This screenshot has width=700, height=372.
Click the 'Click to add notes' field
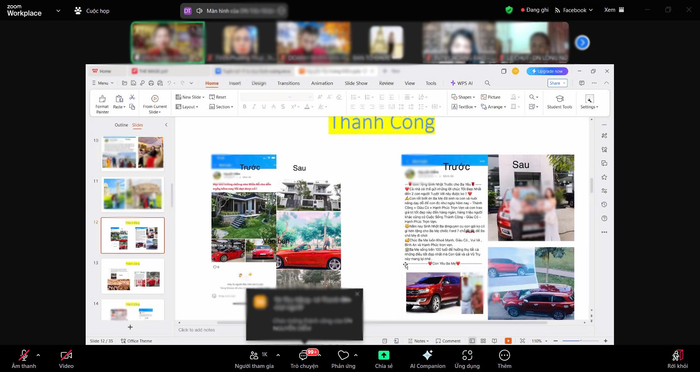[x=196, y=330]
